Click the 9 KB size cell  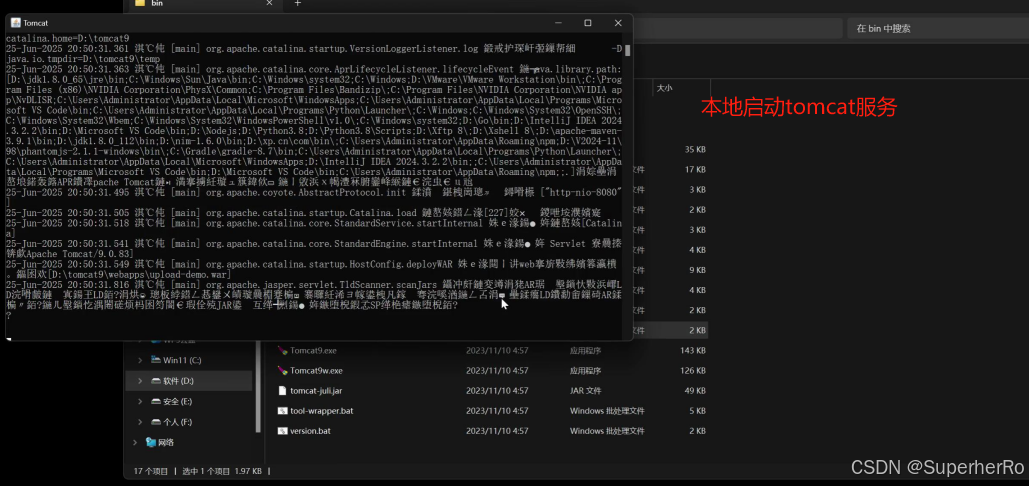[697, 270]
